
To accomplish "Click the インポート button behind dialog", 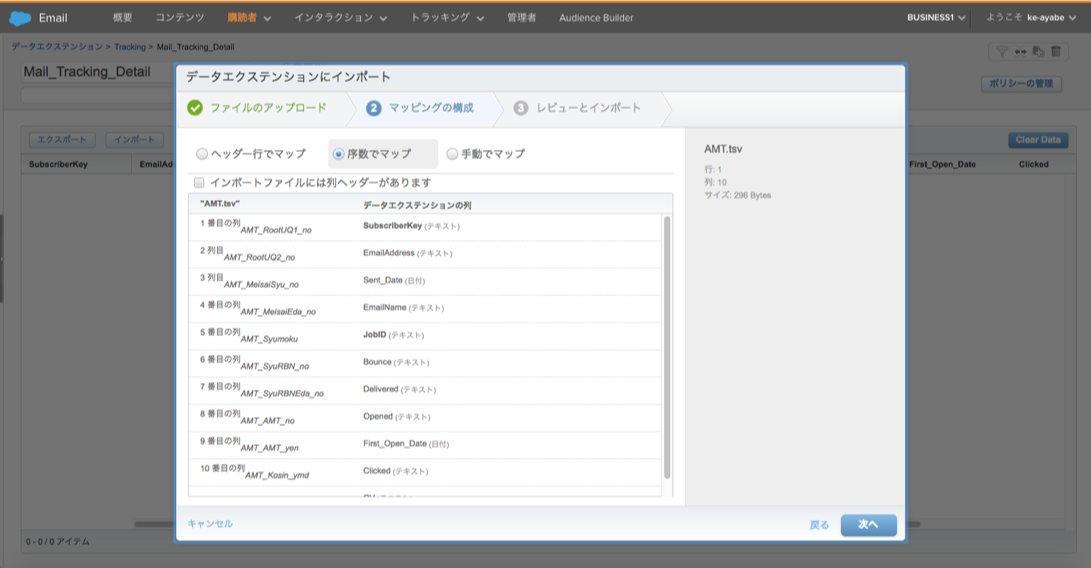I will (134, 140).
